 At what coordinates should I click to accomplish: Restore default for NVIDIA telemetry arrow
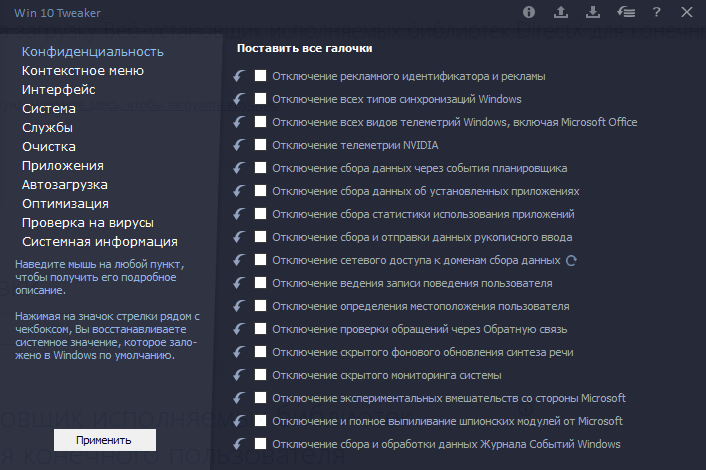[x=240, y=145]
